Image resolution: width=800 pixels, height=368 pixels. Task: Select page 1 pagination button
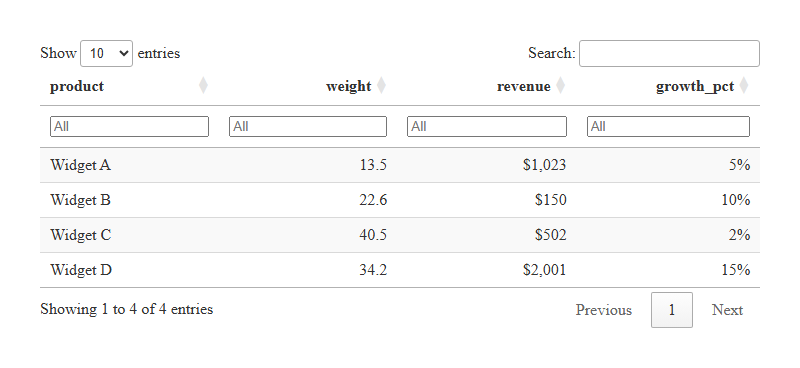click(x=671, y=310)
